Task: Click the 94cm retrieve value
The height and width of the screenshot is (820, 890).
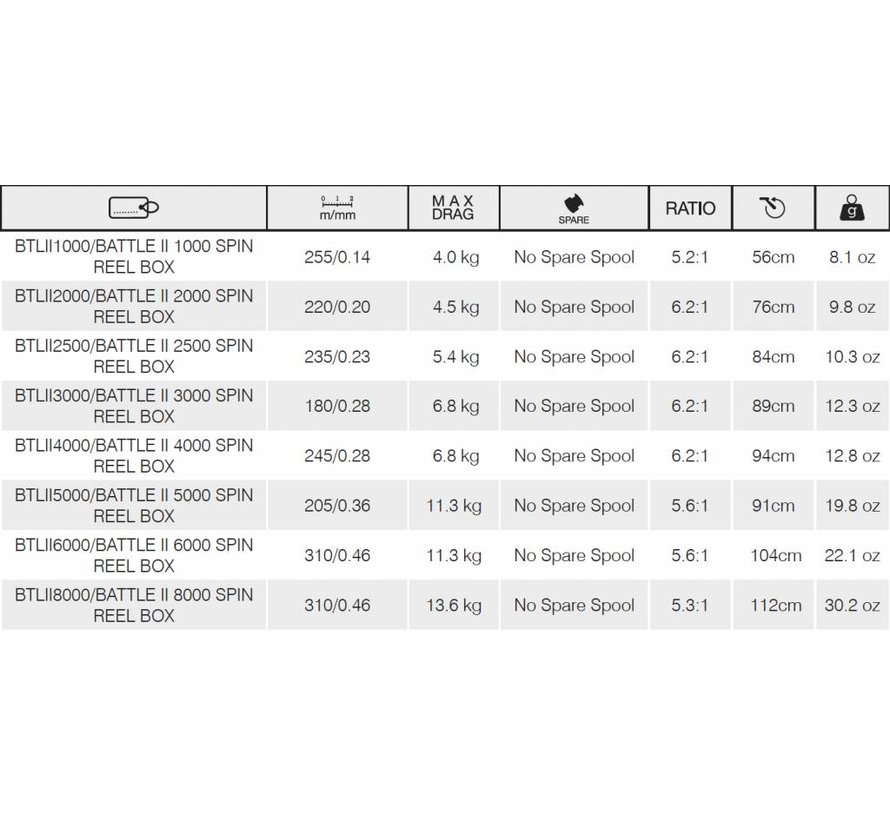Action: click(x=773, y=456)
